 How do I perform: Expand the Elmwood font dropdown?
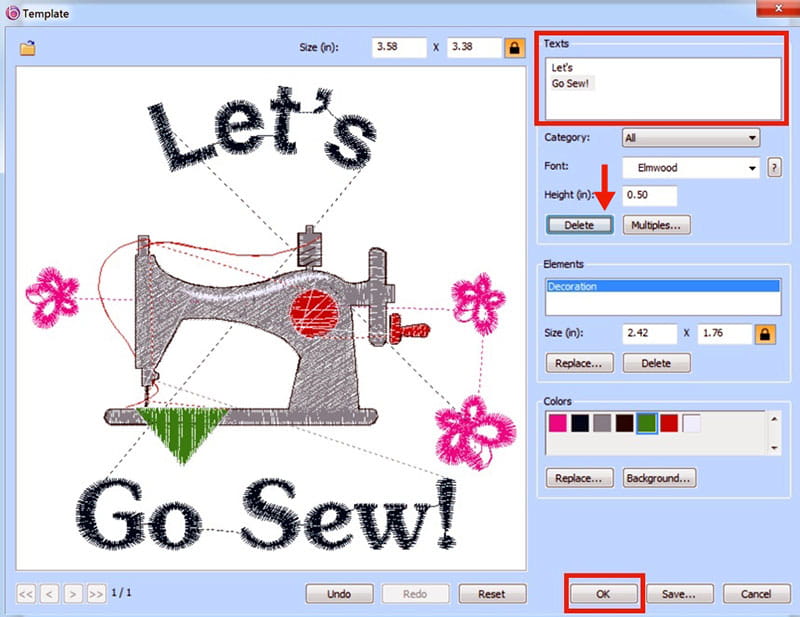click(690, 169)
